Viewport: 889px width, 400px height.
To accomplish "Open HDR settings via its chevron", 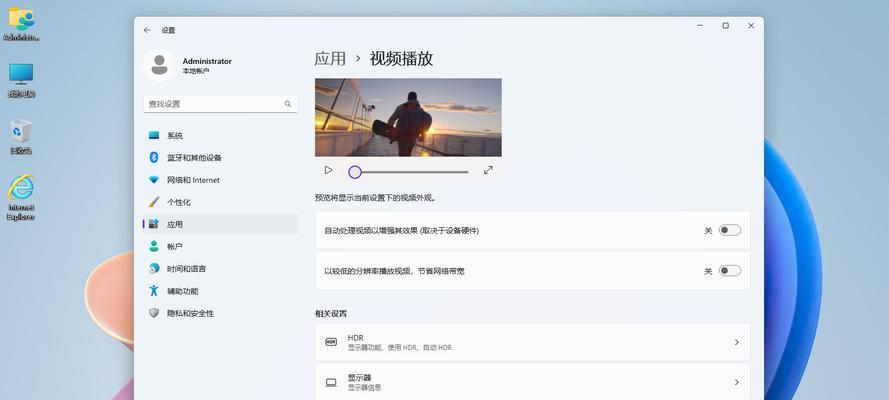I will 736,342.
